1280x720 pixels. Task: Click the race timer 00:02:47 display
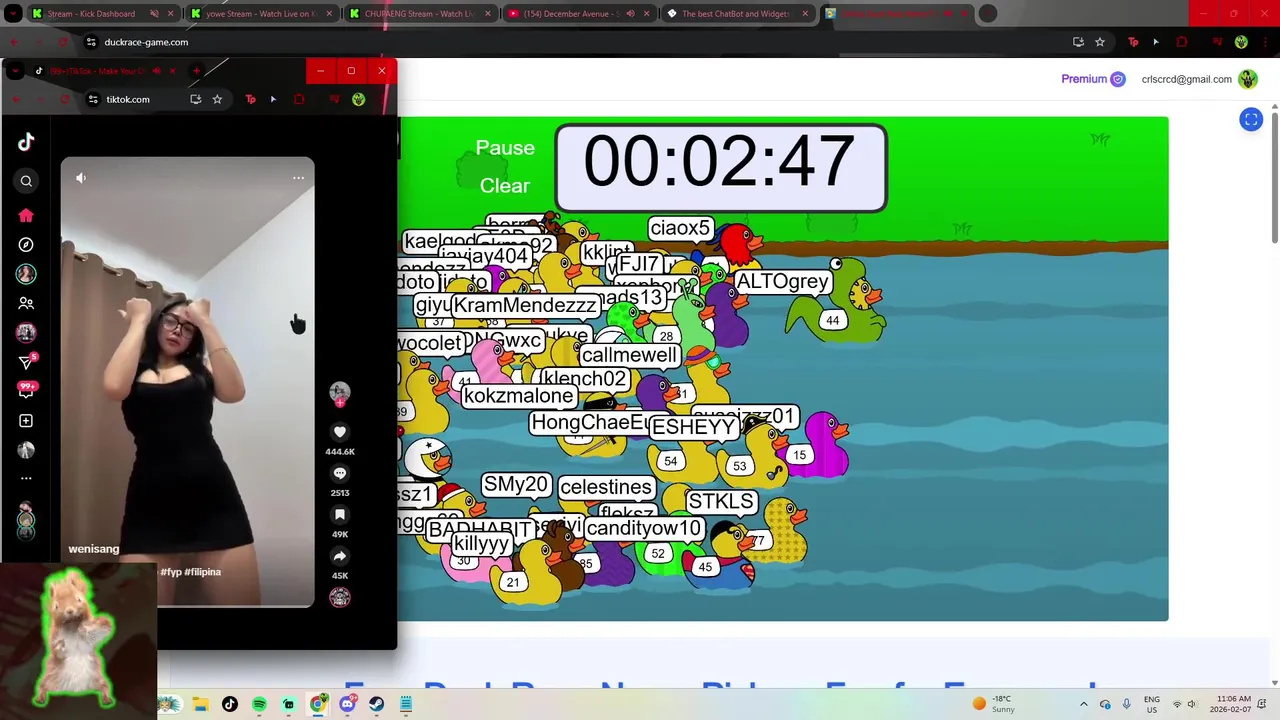(720, 167)
